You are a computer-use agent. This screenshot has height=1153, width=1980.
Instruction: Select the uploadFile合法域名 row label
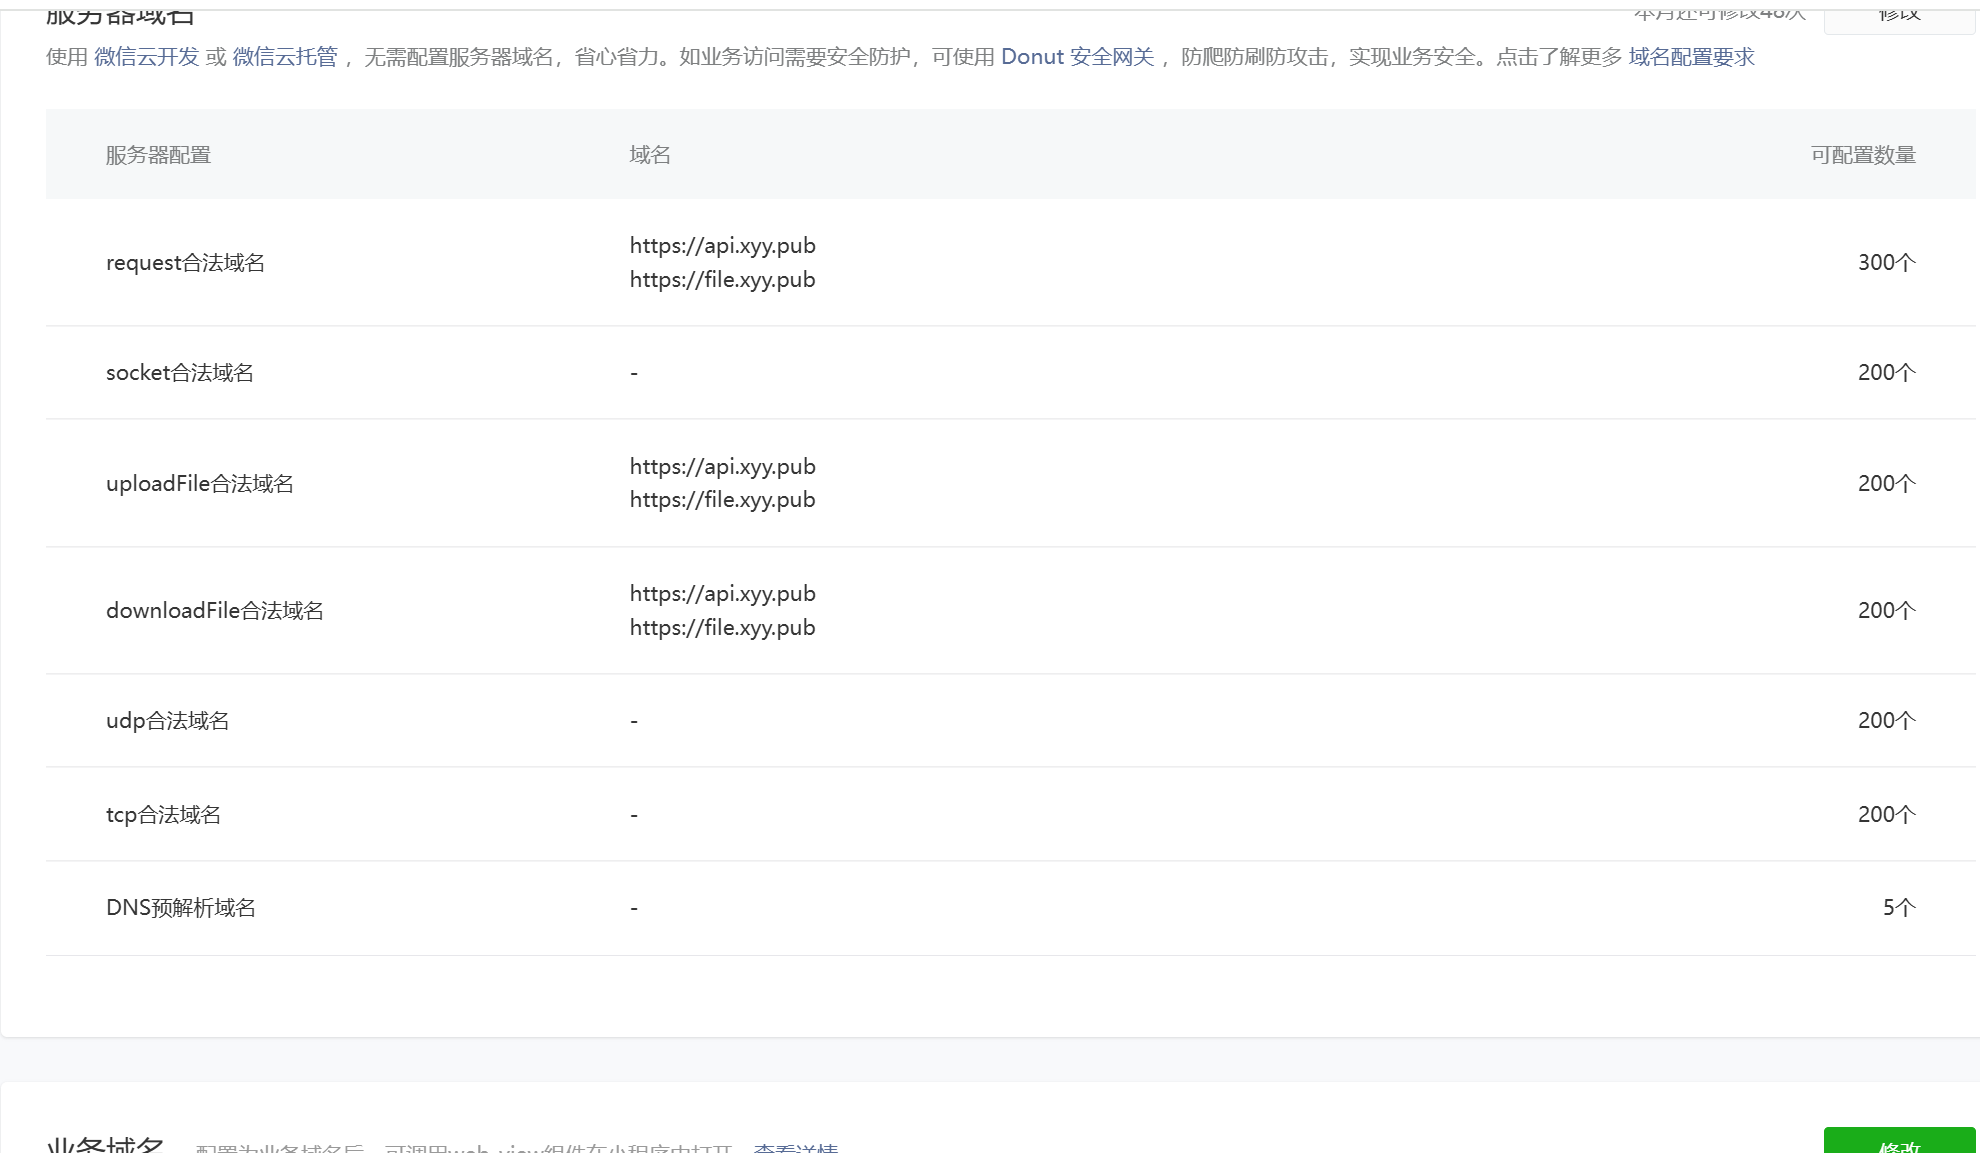[200, 484]
